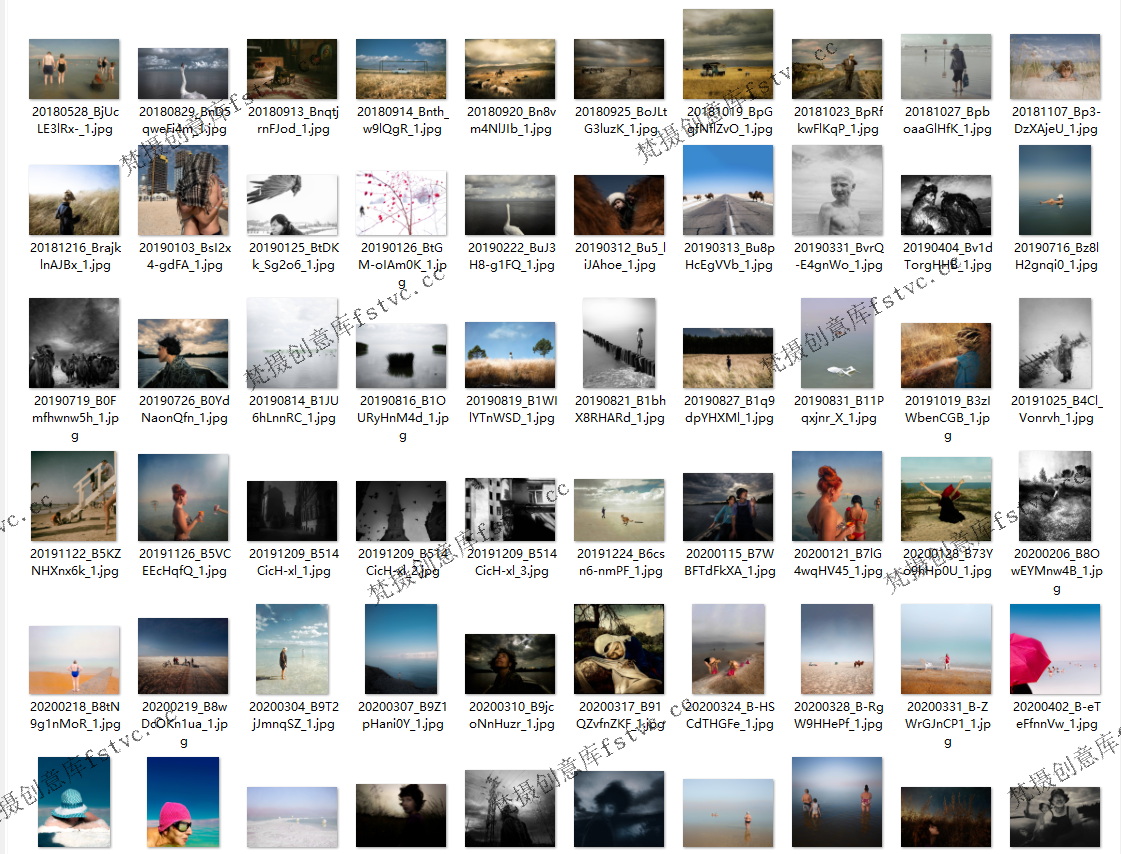This screenshot has width=1121, height=854.
Task: Select dark portrait 20200310_B9jcoNnHuzr_1.jpg
Action: (x=510, y=664)
